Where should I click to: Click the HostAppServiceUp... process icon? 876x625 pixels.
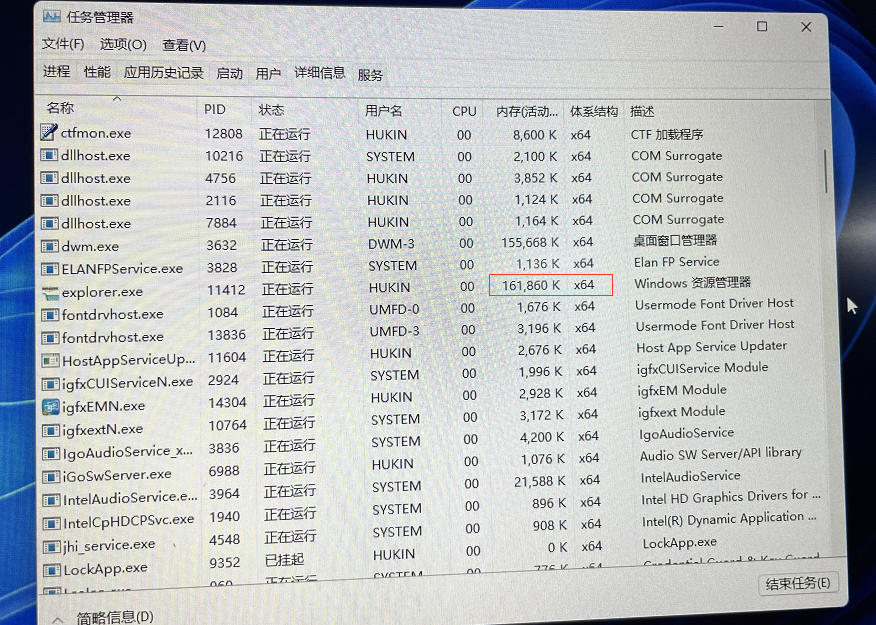point(50,360)
